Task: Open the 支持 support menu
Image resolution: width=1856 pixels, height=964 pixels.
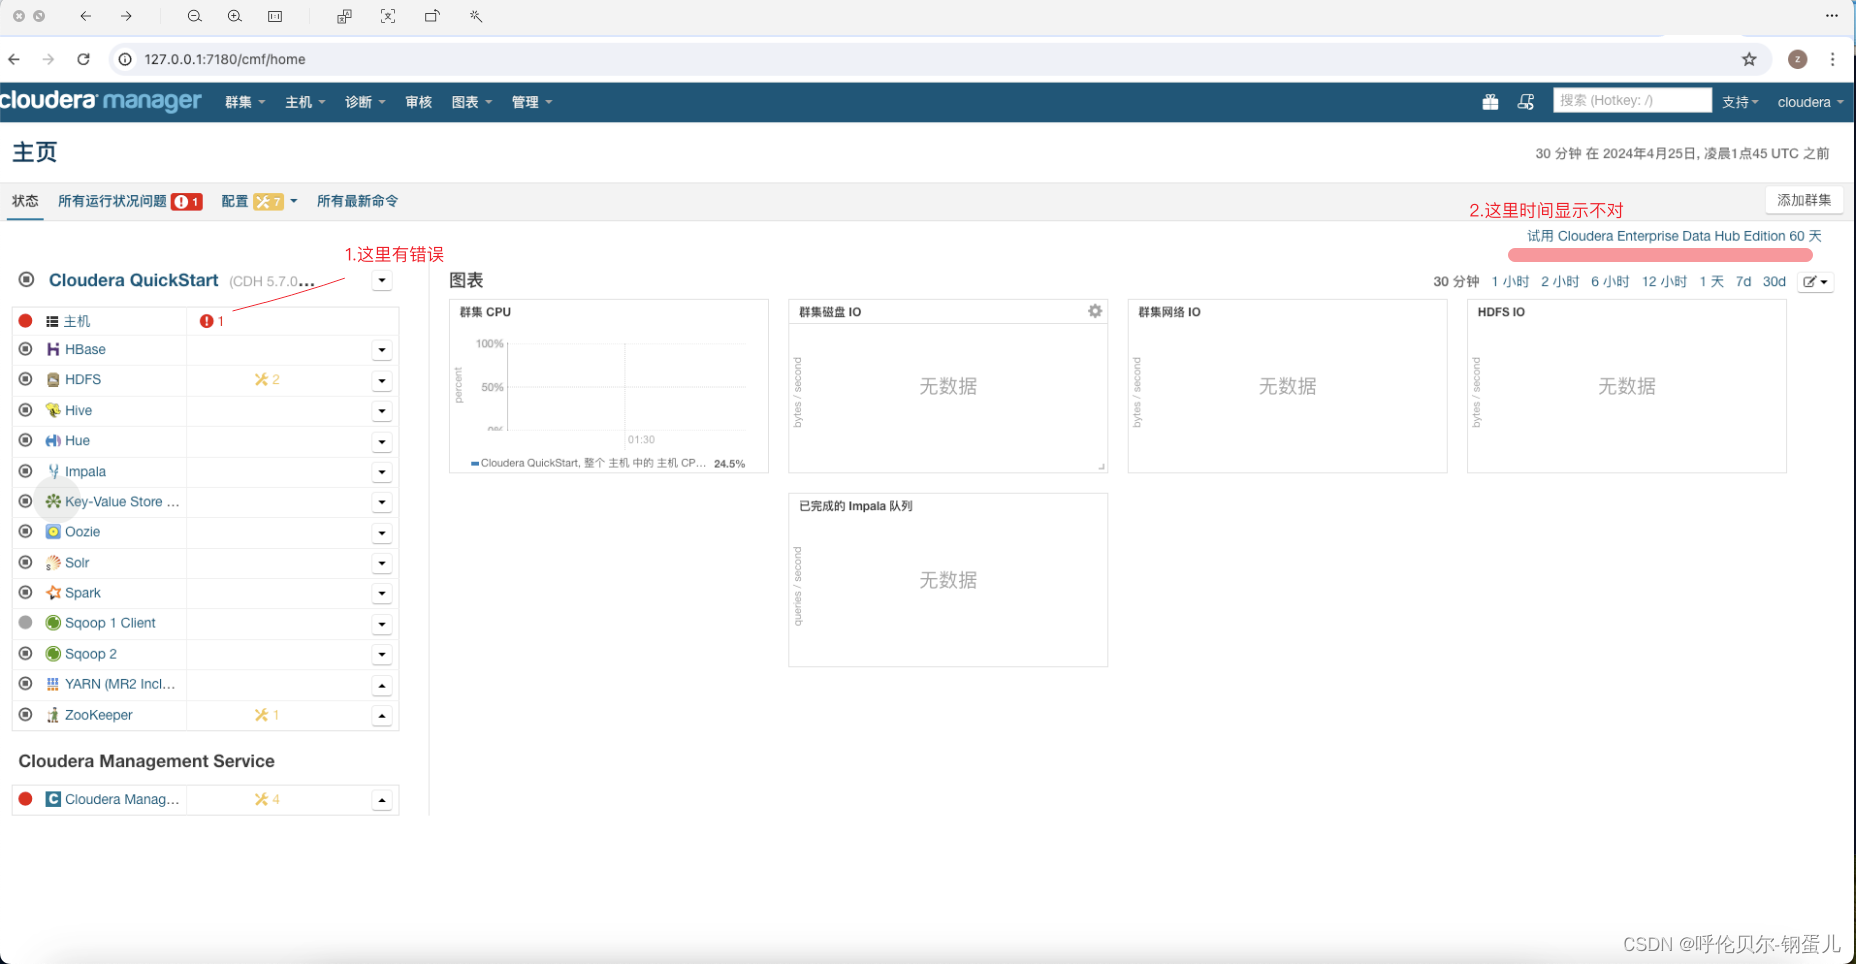Action: (1740, 102)
